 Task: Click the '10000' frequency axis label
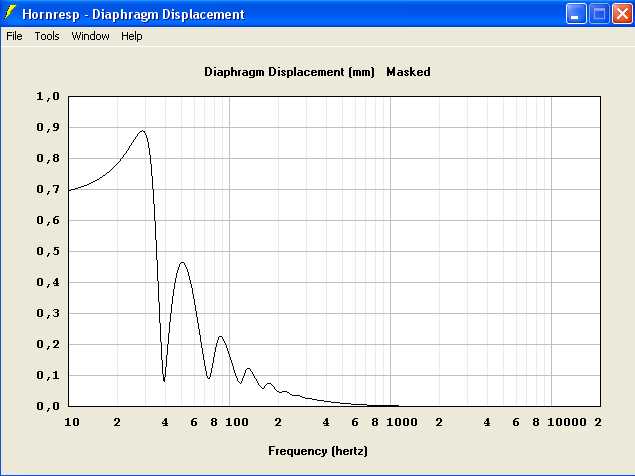(x=567, y=422)
